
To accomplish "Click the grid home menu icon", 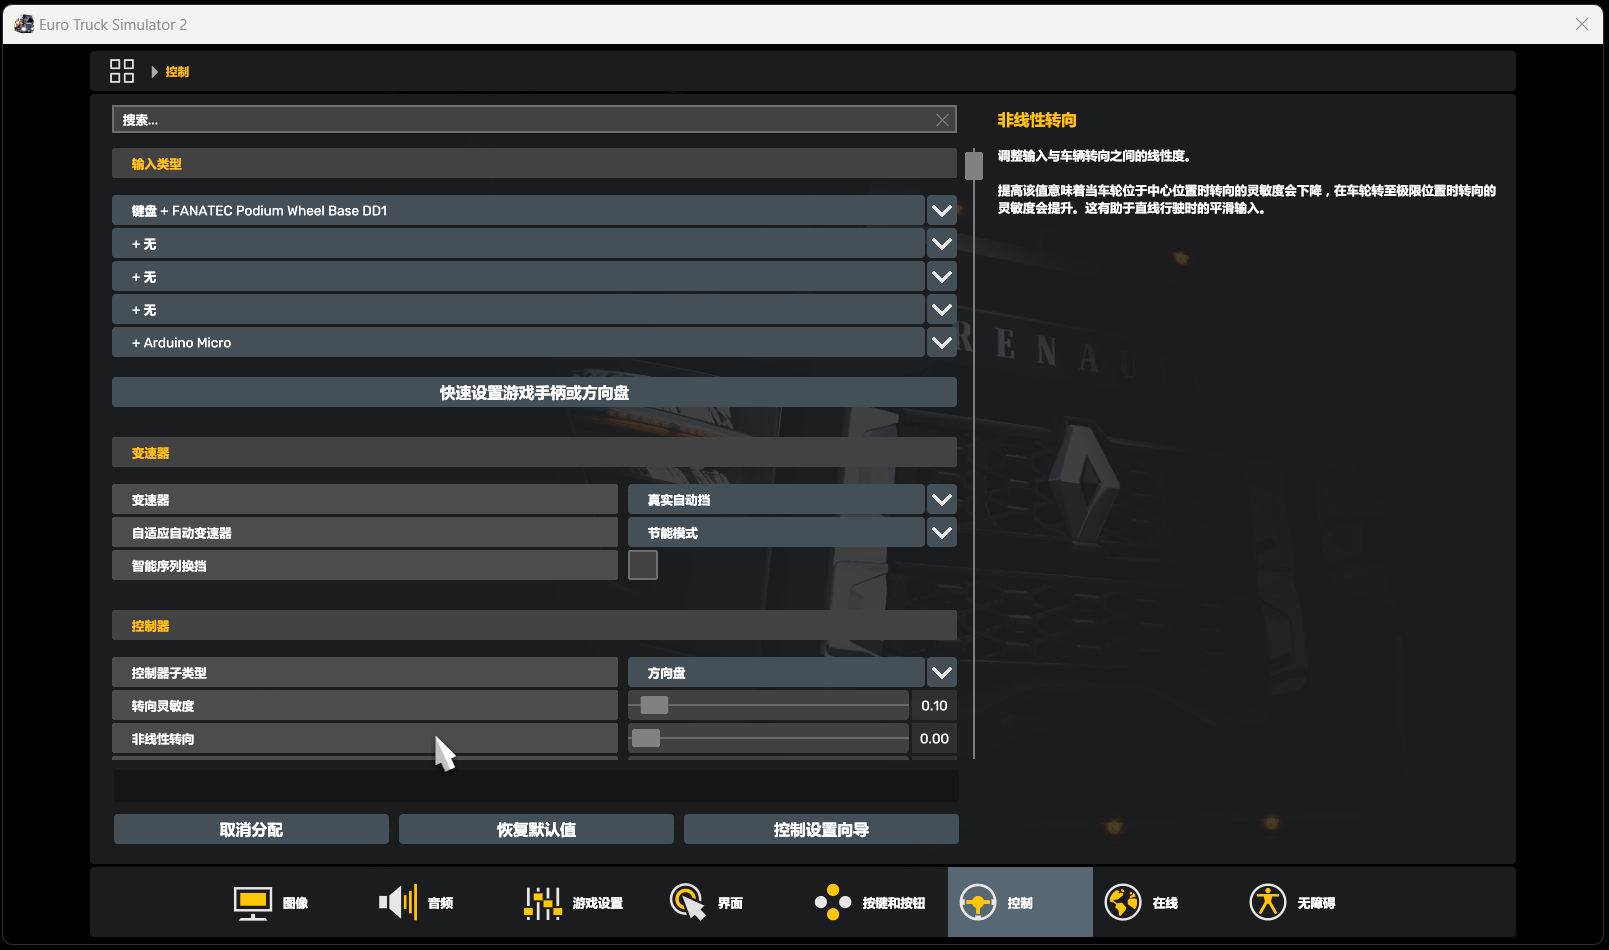I will pos(122,71).
